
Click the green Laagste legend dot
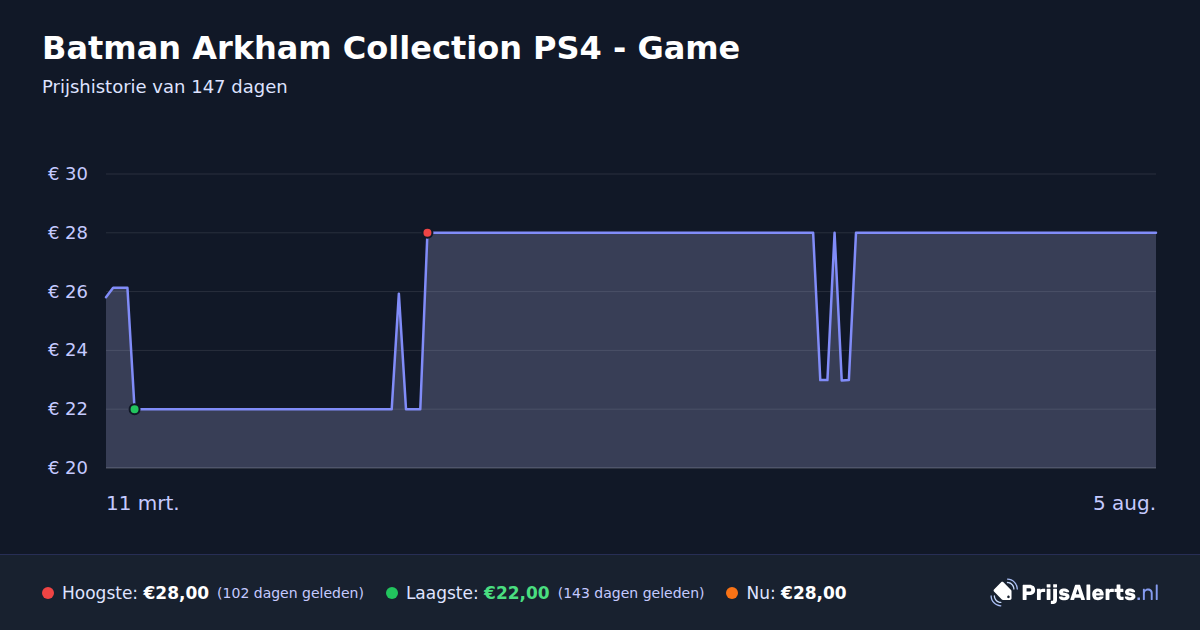point(392,593)
